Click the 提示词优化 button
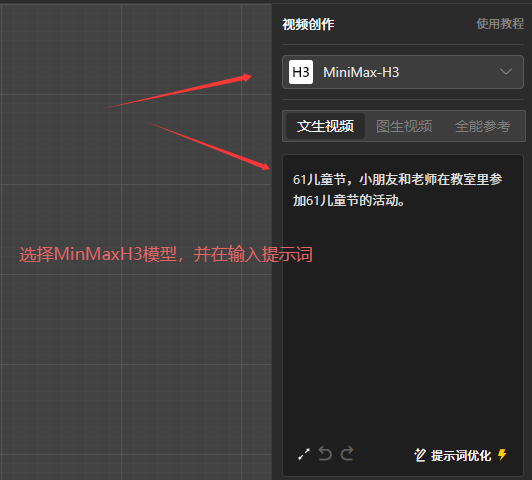Viewport: 532px width, 480px height. pos(460,455)
